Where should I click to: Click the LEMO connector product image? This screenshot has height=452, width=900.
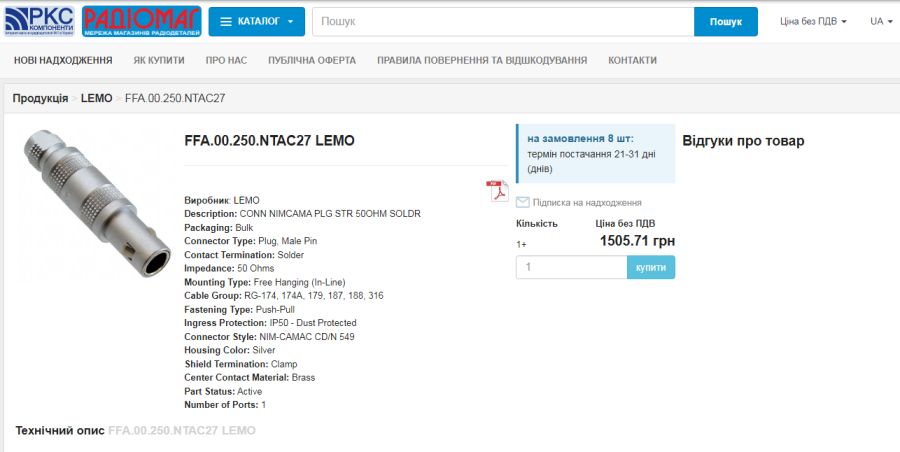[x=96, y=202]
